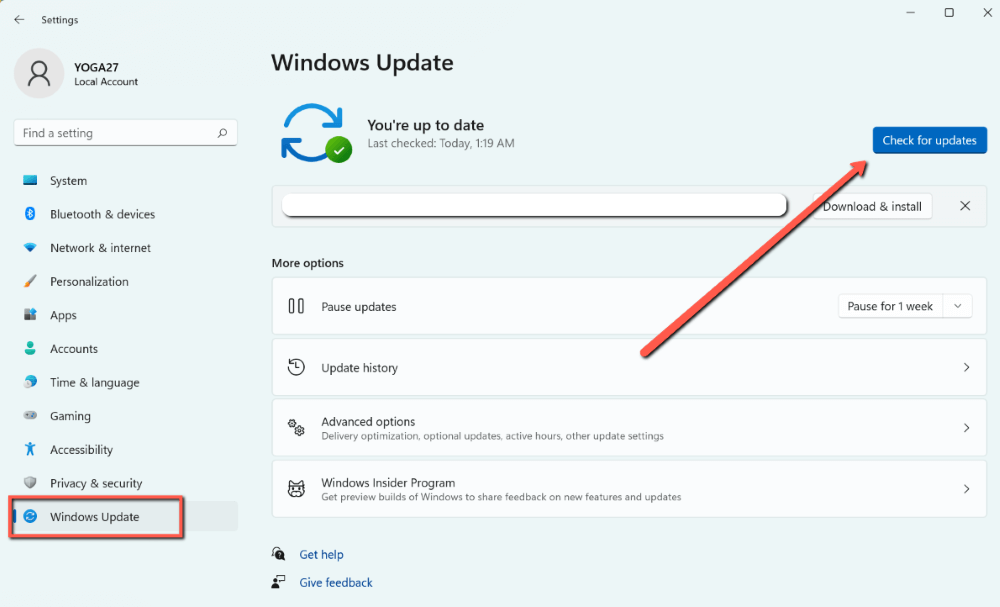
Task: Click the Windows Update sync icon in sidebar
Action: click(30, 516)
